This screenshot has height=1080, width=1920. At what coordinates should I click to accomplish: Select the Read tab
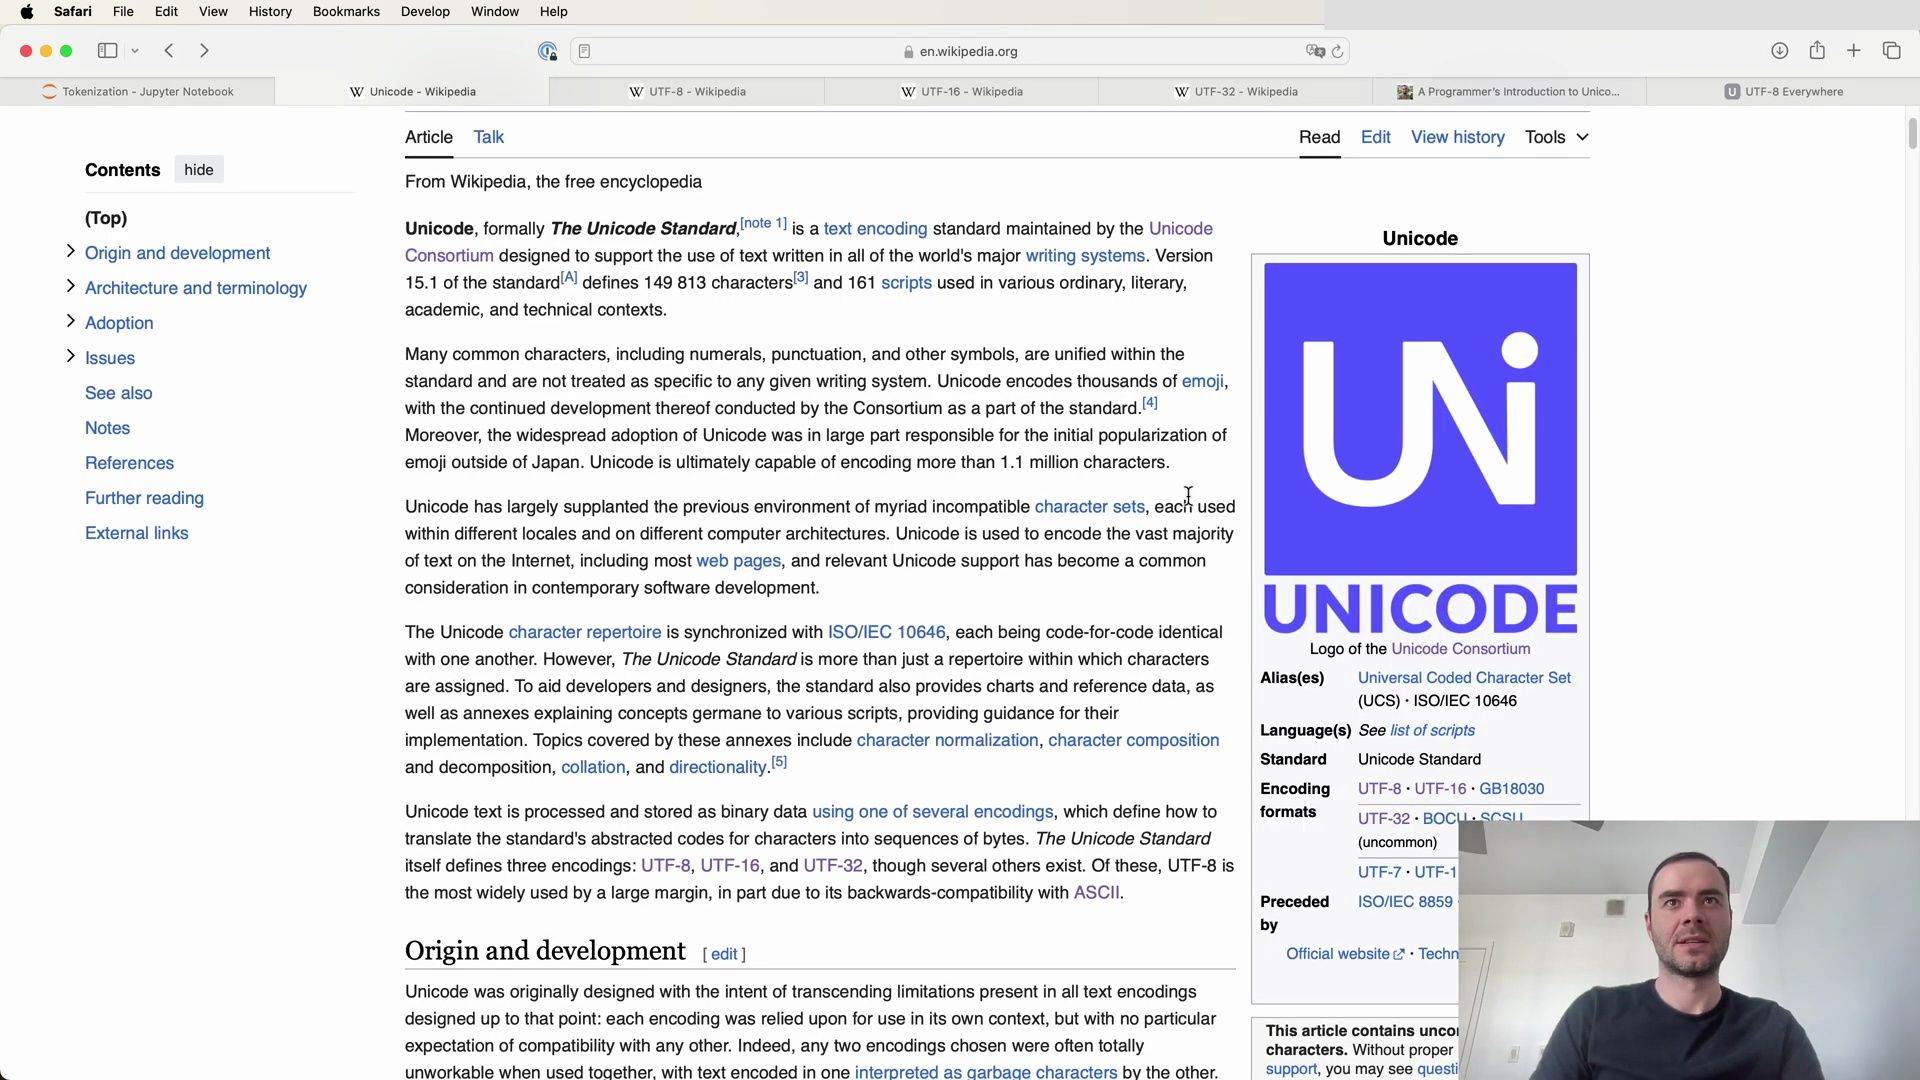coord(1319,137)
